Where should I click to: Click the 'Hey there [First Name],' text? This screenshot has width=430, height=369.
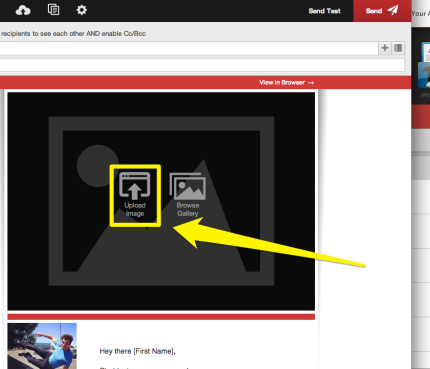click(x=137, y=351)
